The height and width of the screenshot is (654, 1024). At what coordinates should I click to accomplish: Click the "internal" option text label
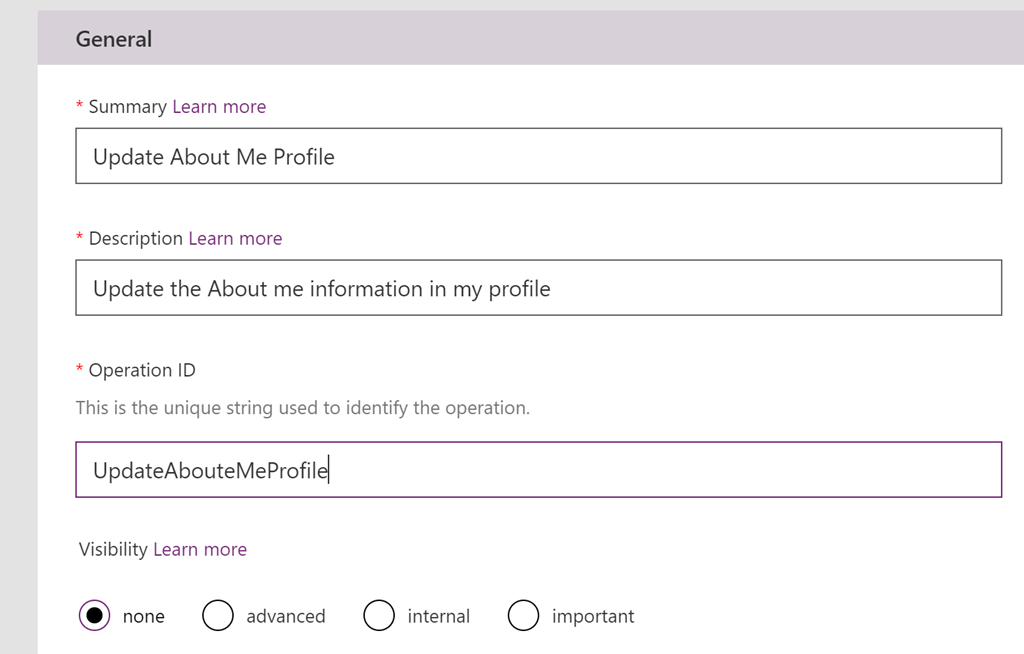[439, 616]
